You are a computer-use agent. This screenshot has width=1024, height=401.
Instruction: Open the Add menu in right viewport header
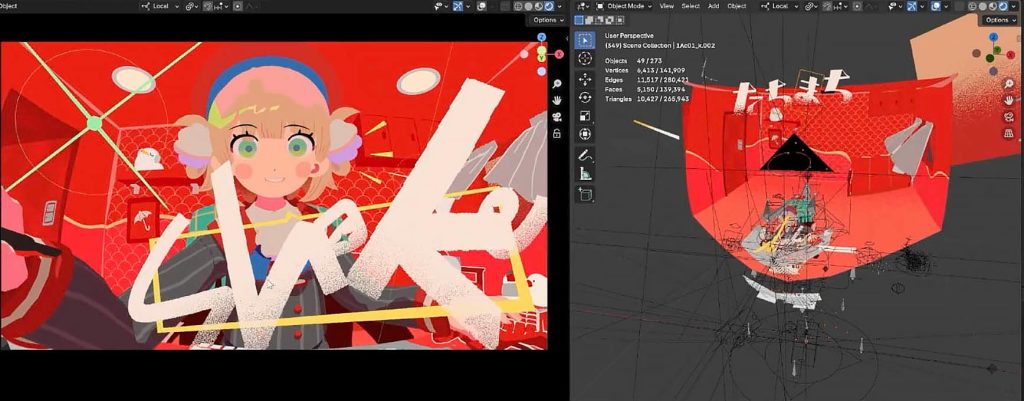[x=714, y=6]
